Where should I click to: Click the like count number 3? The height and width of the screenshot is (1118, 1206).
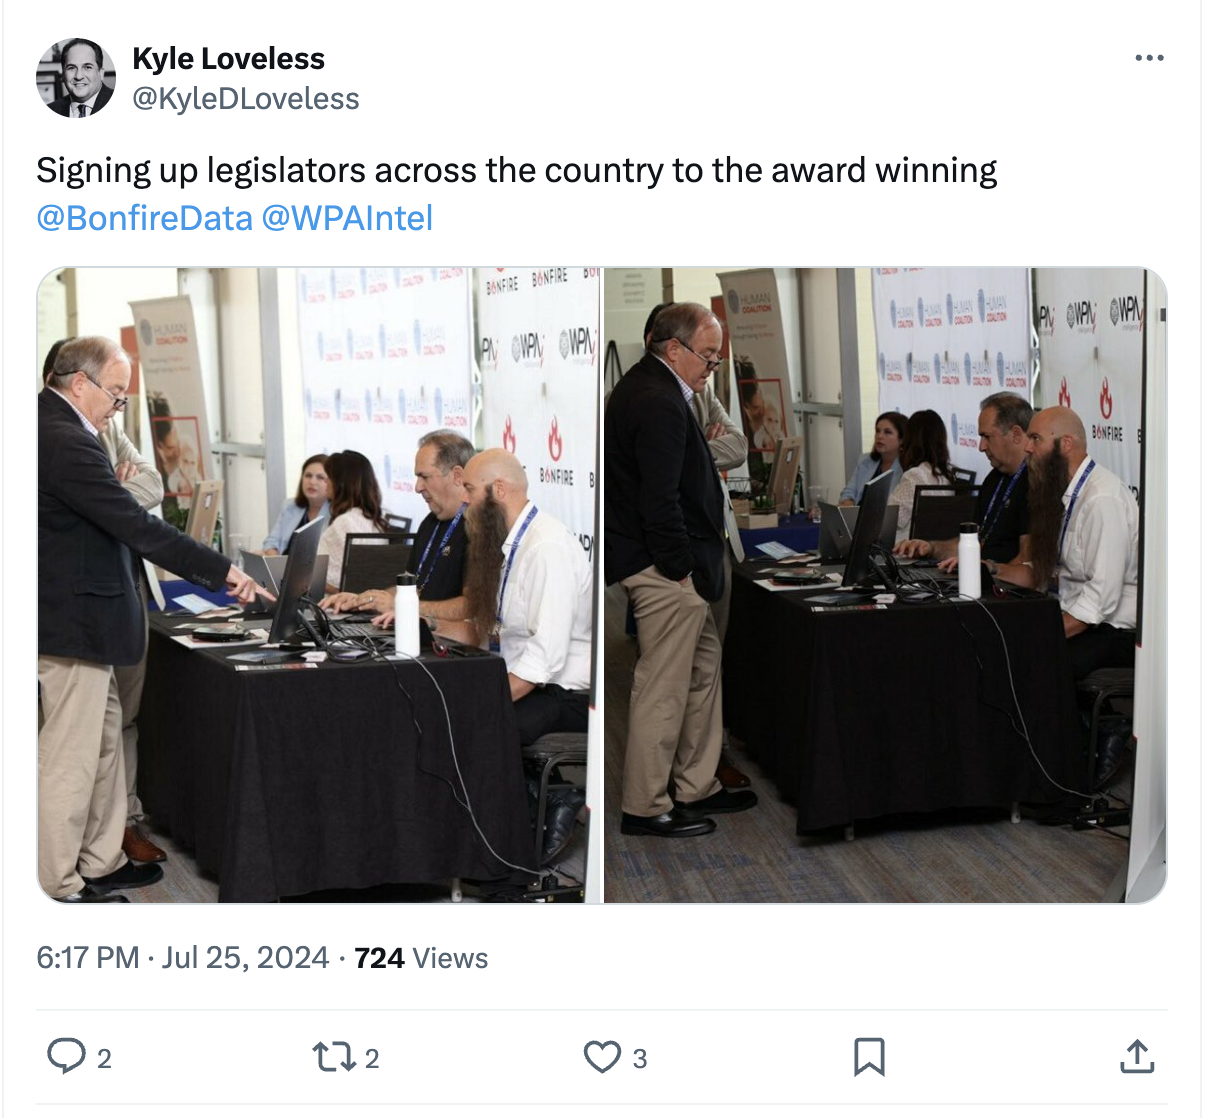(640, 1058)
